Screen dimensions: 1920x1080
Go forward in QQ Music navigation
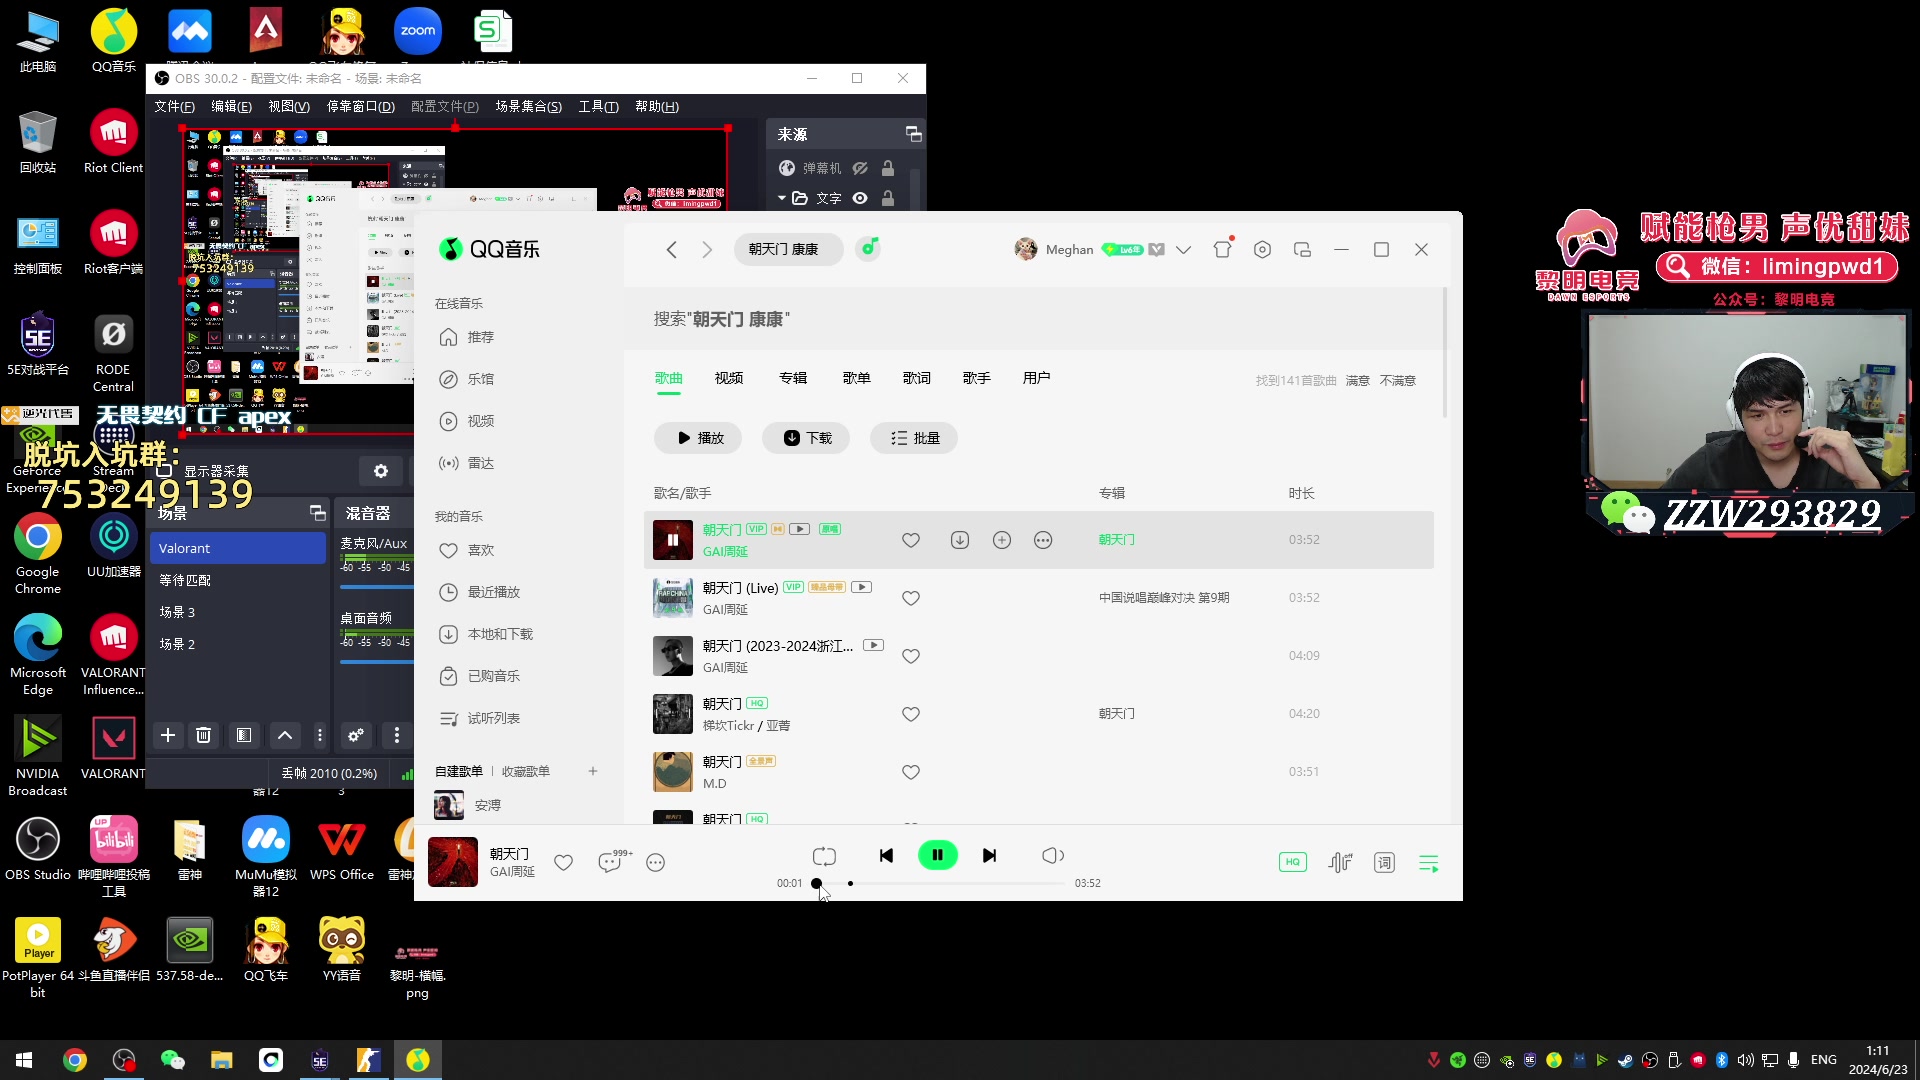click(x=707, y=249)
